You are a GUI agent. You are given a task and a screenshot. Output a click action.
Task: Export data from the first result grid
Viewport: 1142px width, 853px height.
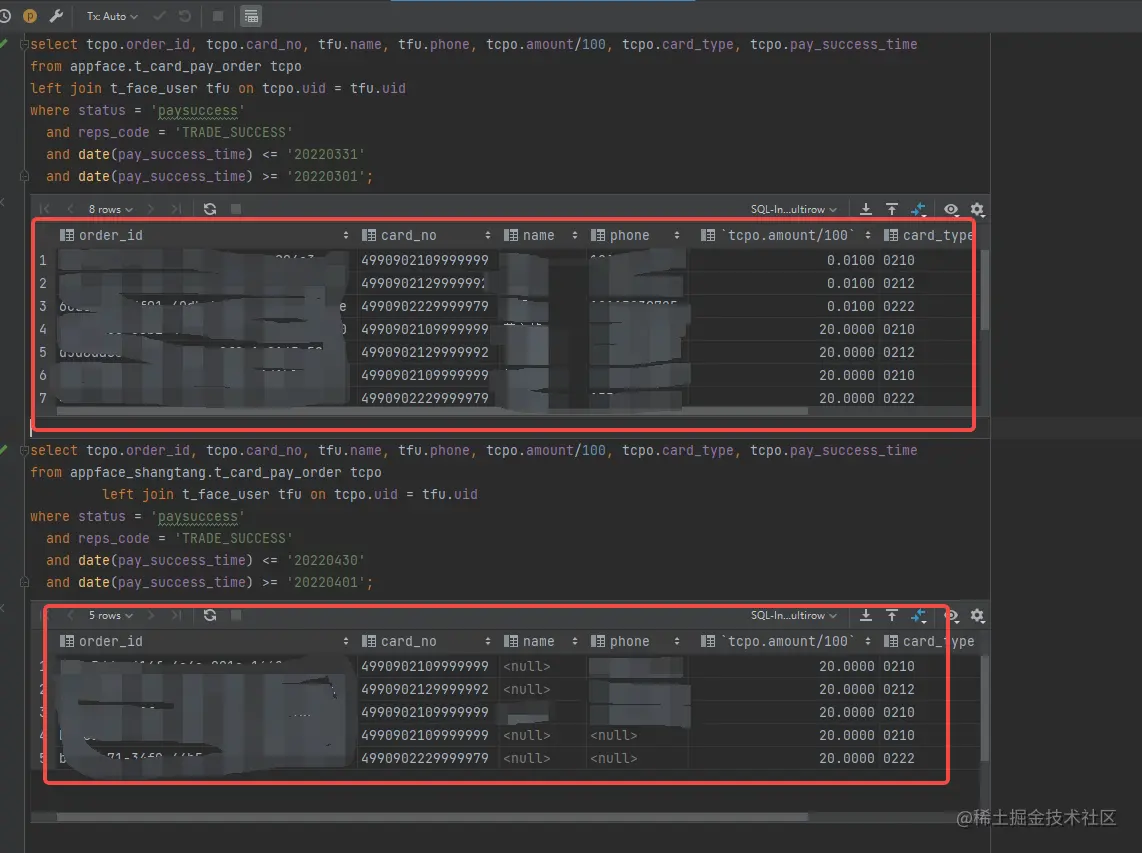pyautogui.click(x=865, y=209)
